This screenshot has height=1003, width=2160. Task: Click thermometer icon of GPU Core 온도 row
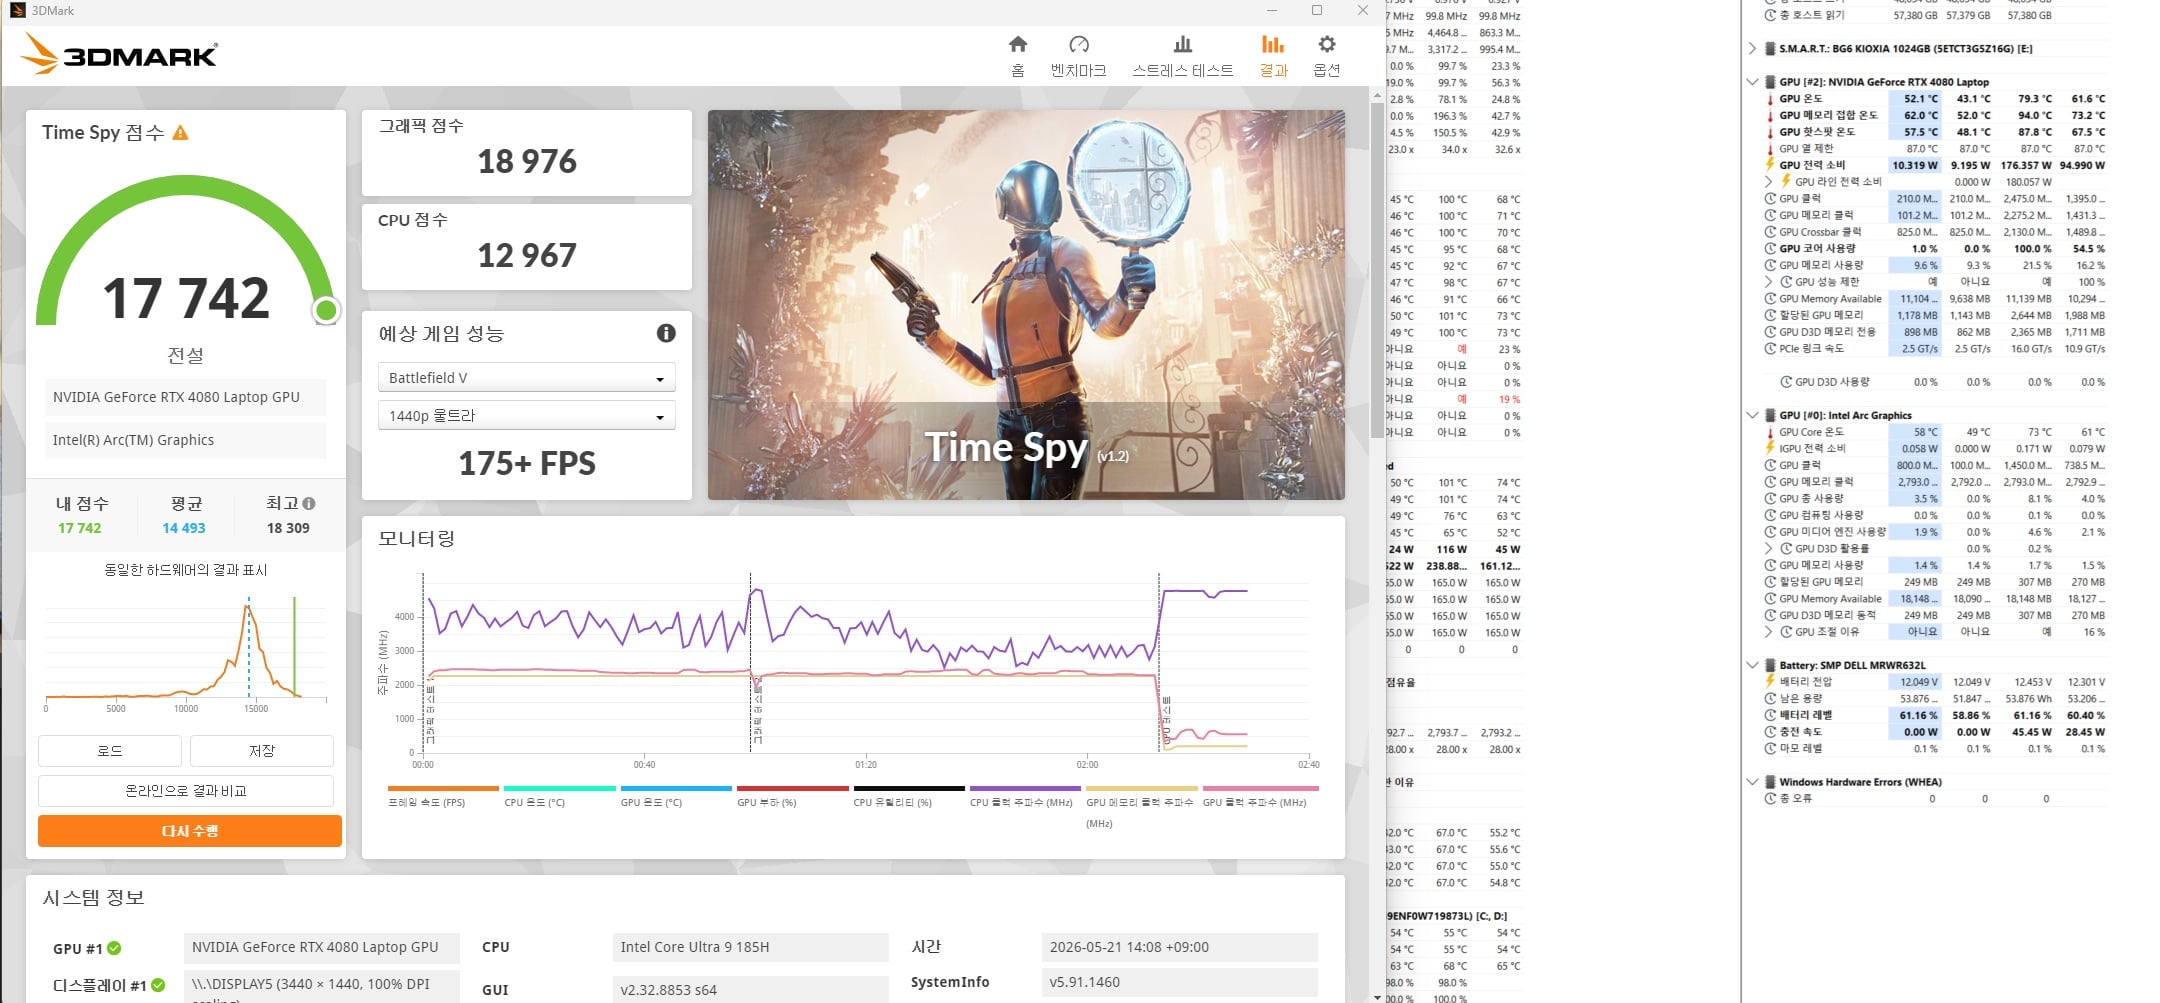[x=1770, y=432]
